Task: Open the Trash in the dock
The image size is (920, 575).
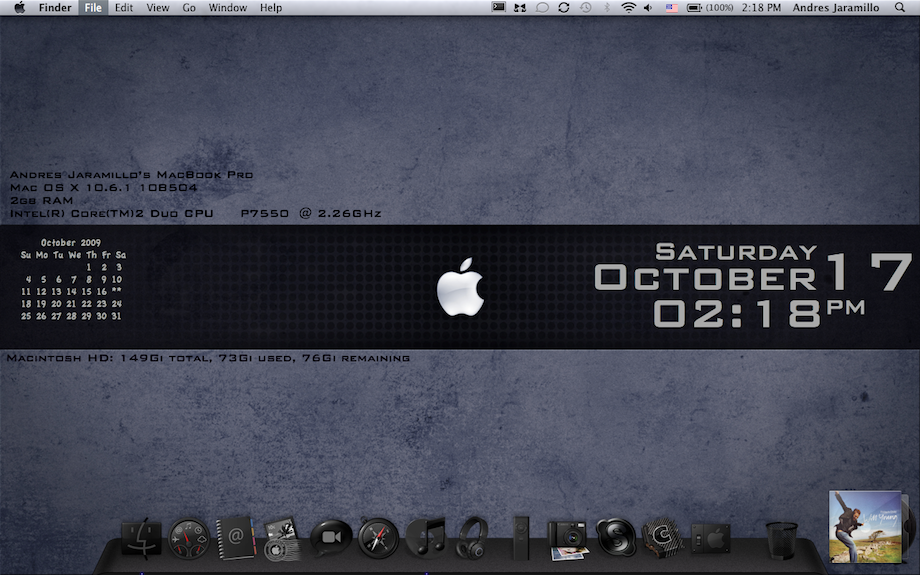Action: pyautogui.click(x=782, y=540)
